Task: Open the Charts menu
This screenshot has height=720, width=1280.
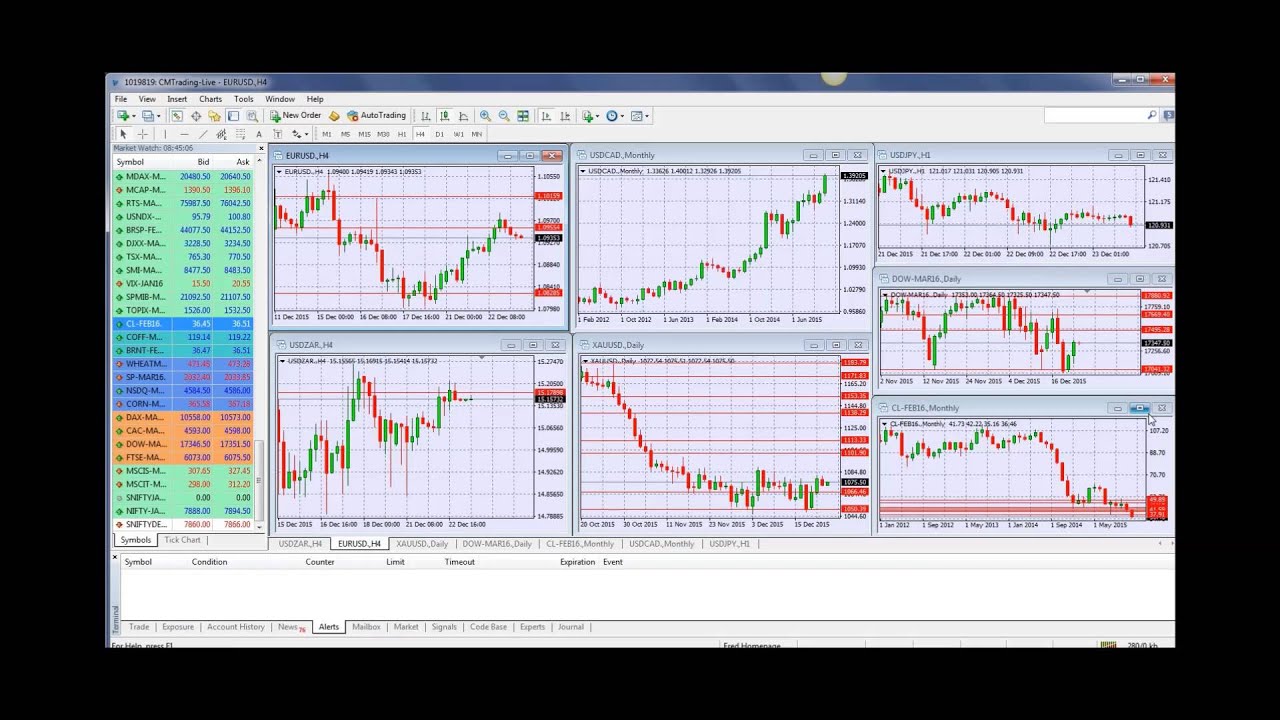Action: 210,99
